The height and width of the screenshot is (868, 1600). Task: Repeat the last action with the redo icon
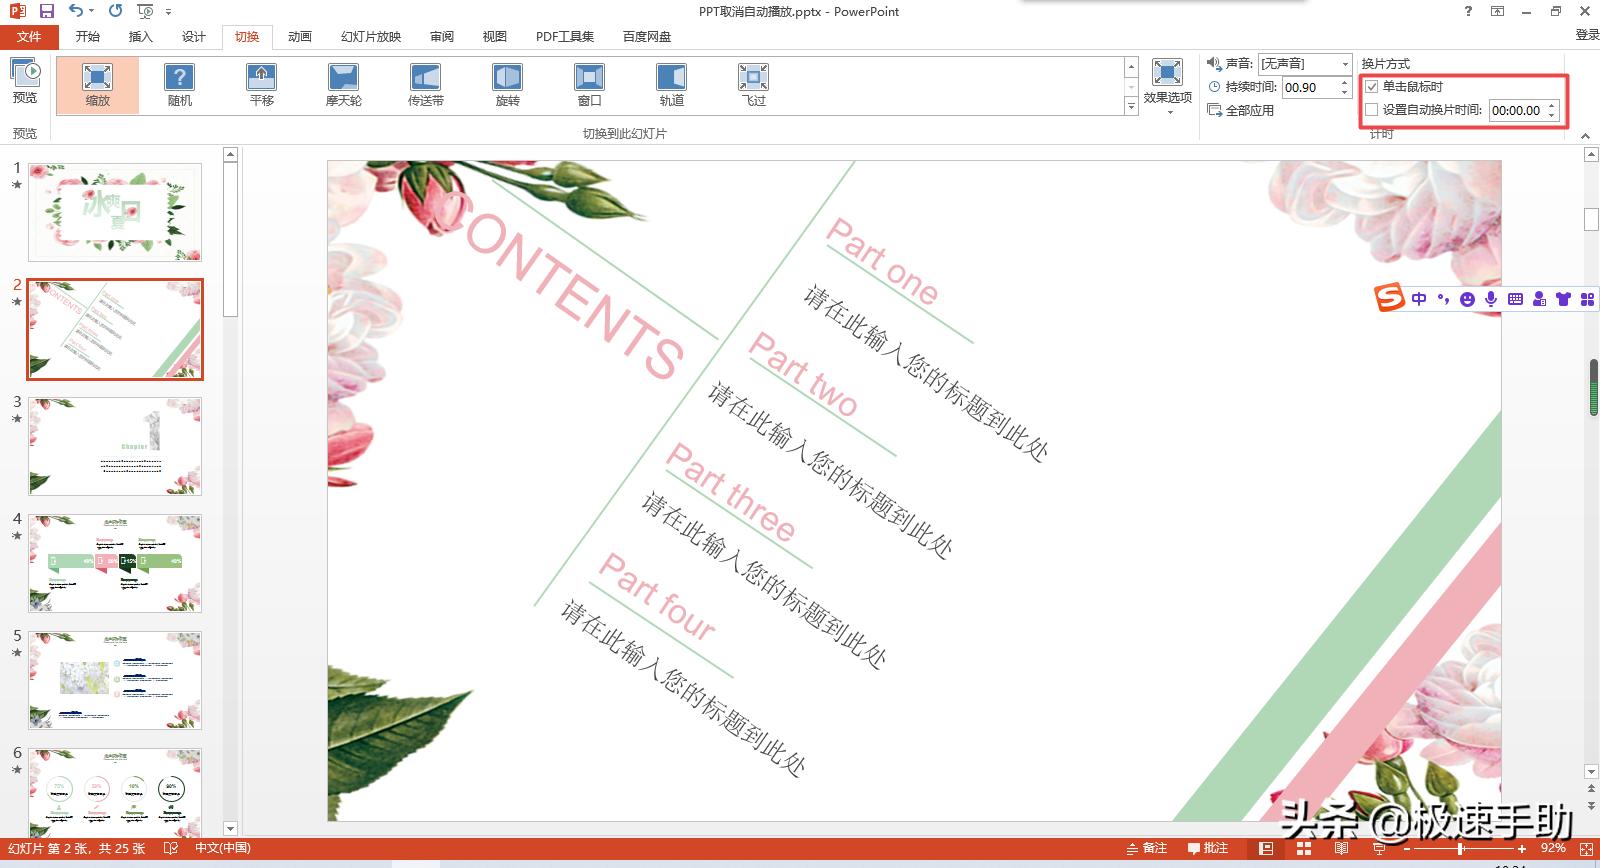click(x=115, y=11)
